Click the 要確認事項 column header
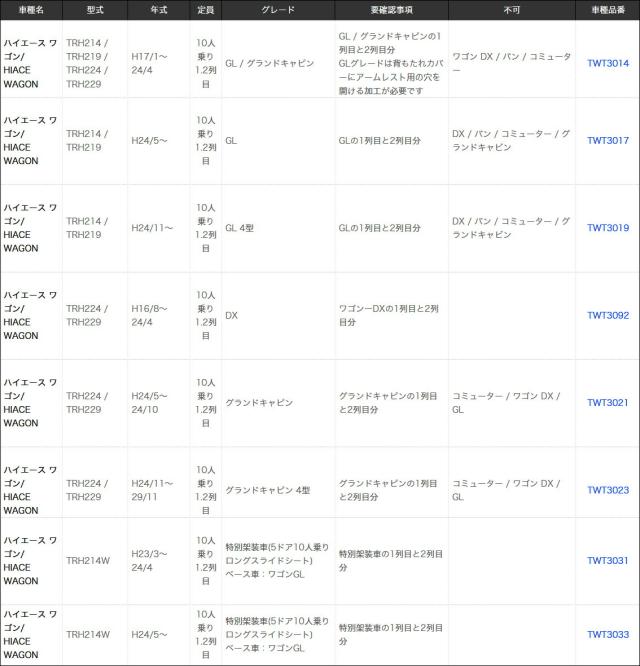640x666 pixels. pos(391,11)
